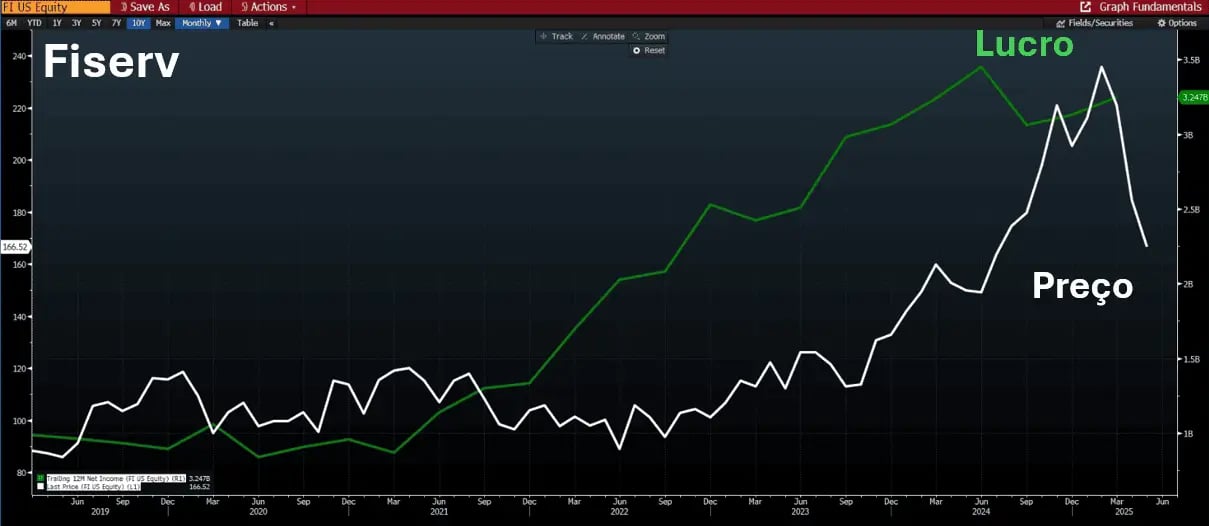The height and width of the screenshot is (526, 1209).
Task: Select the 5Y time range
Action: pos(96,22)
